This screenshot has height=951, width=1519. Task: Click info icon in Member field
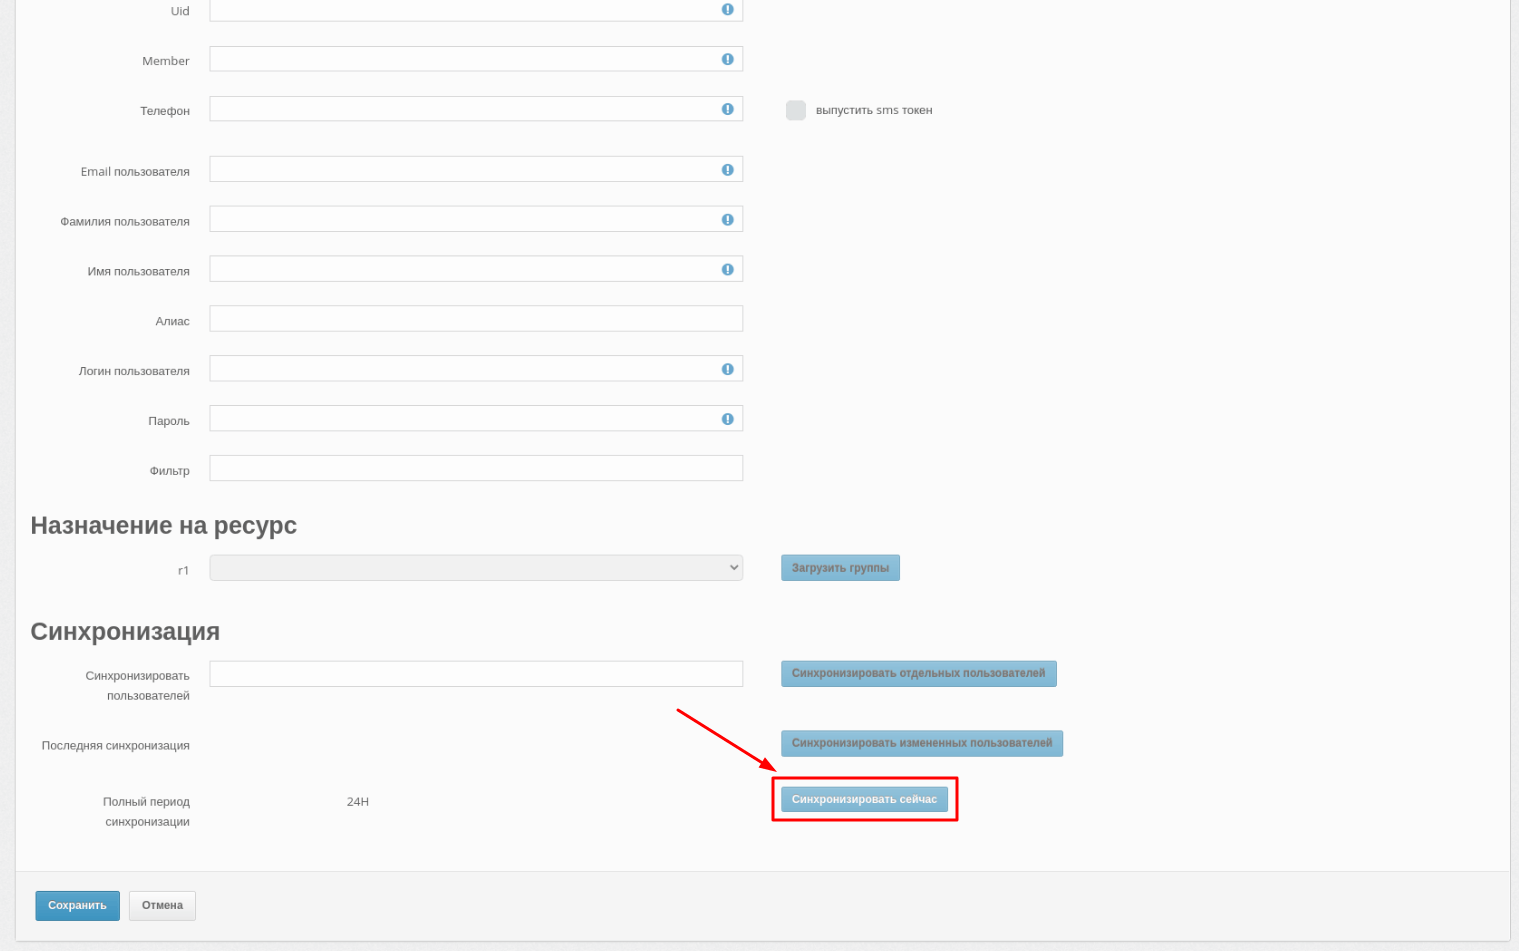(727, 59)
